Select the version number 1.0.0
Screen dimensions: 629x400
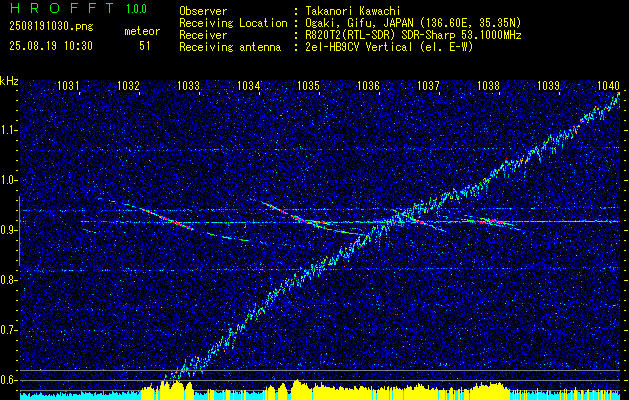tap(136, 8)
